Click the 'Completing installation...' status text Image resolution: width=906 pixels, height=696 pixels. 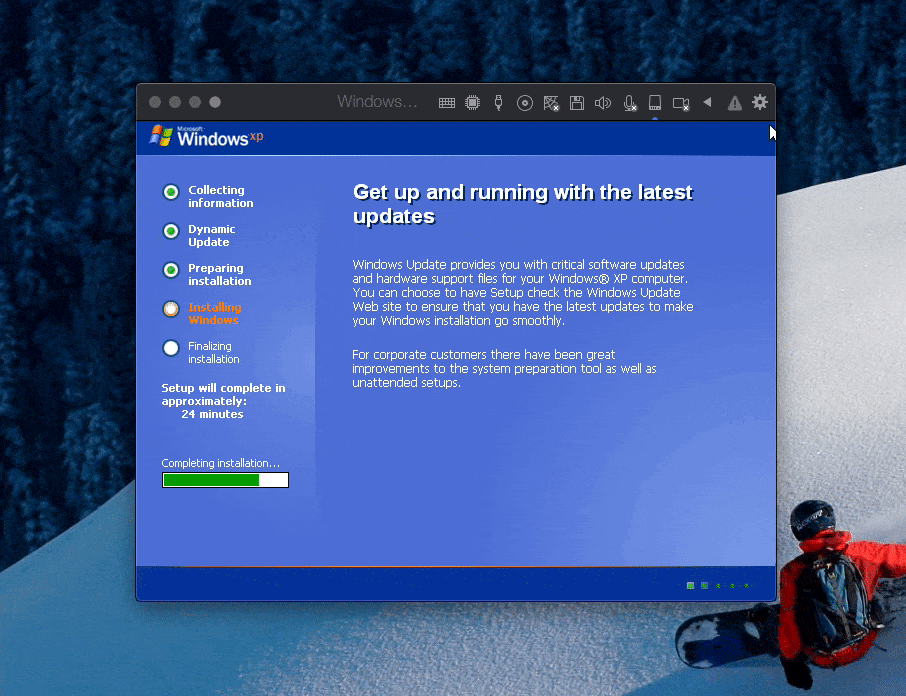tap(221, 463)
